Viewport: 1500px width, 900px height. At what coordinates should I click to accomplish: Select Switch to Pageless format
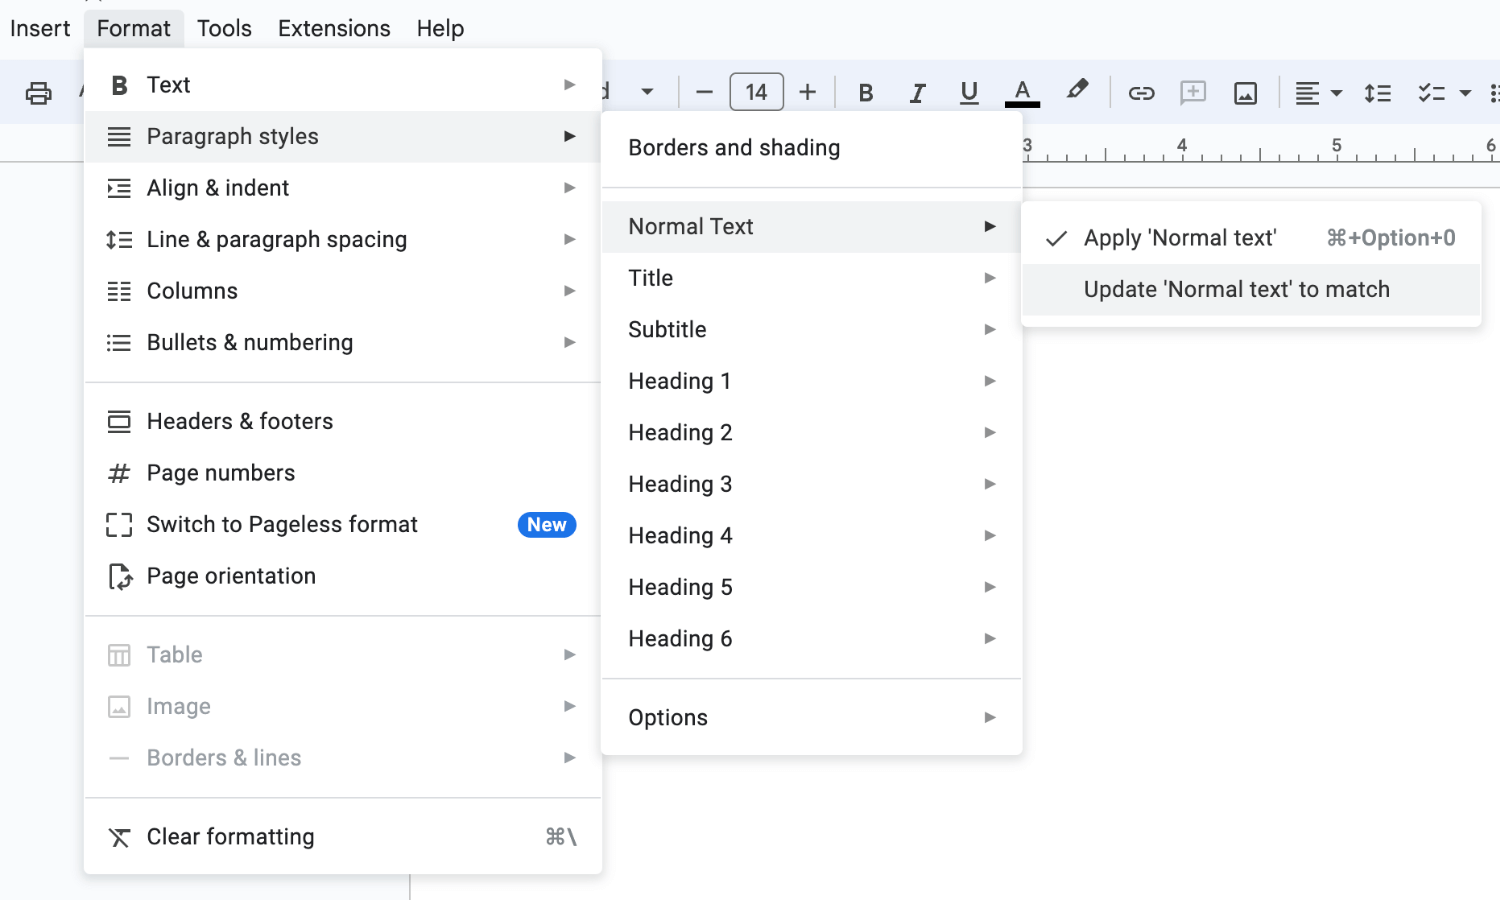click(x=343, y=525)
